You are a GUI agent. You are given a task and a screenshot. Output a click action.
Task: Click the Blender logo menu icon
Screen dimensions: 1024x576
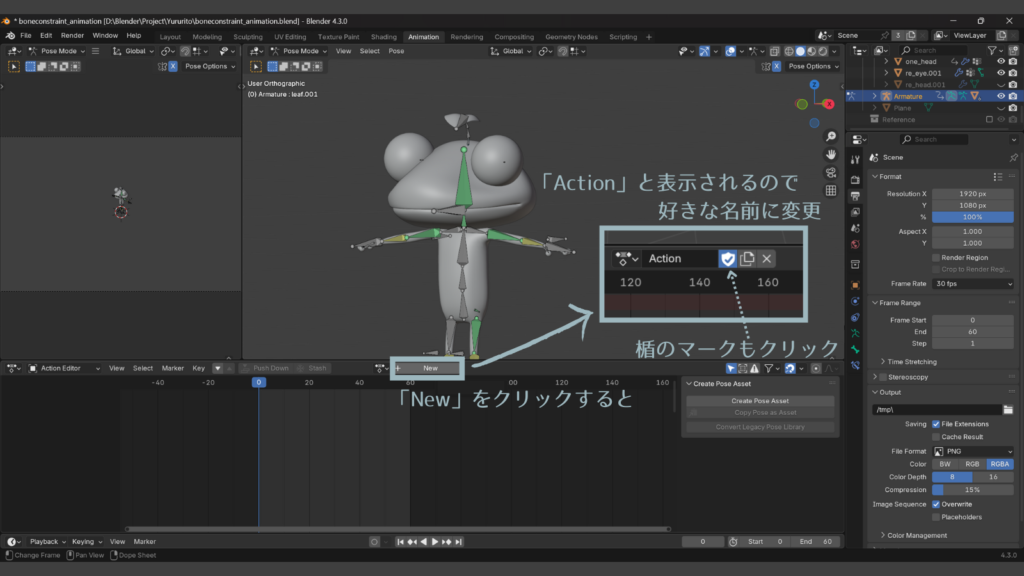click(x=10, y=35)
